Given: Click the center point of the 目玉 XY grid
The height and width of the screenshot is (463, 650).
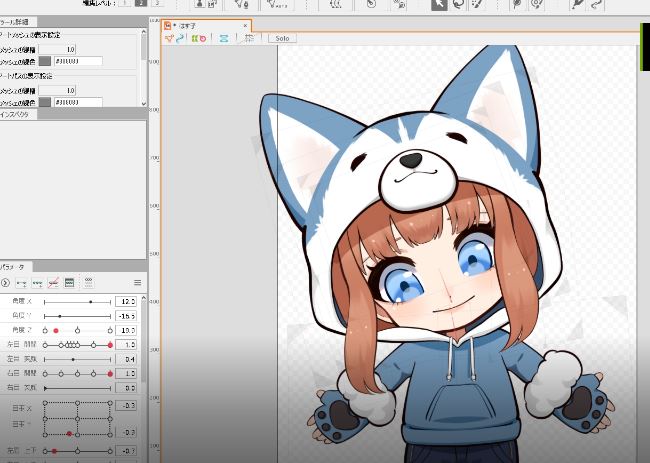Looking at the screenshot, I should click(x=78, y=419).
